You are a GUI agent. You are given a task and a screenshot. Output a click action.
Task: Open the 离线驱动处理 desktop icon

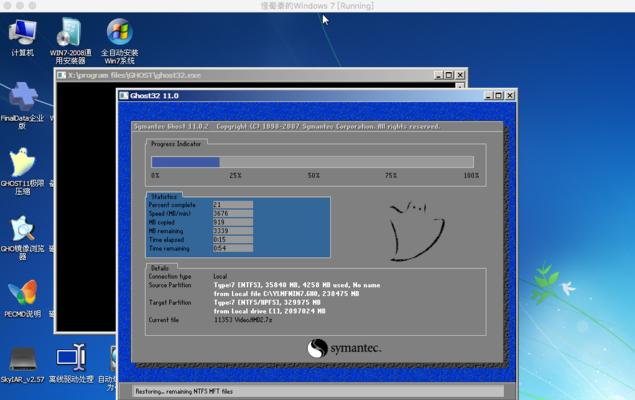[x=71, y=363]
